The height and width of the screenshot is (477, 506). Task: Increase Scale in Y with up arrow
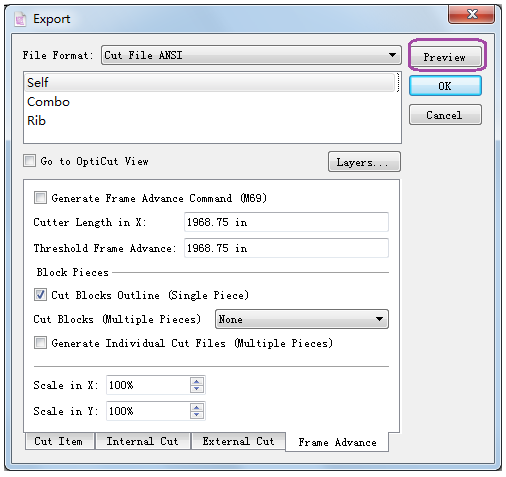(197, 407)
